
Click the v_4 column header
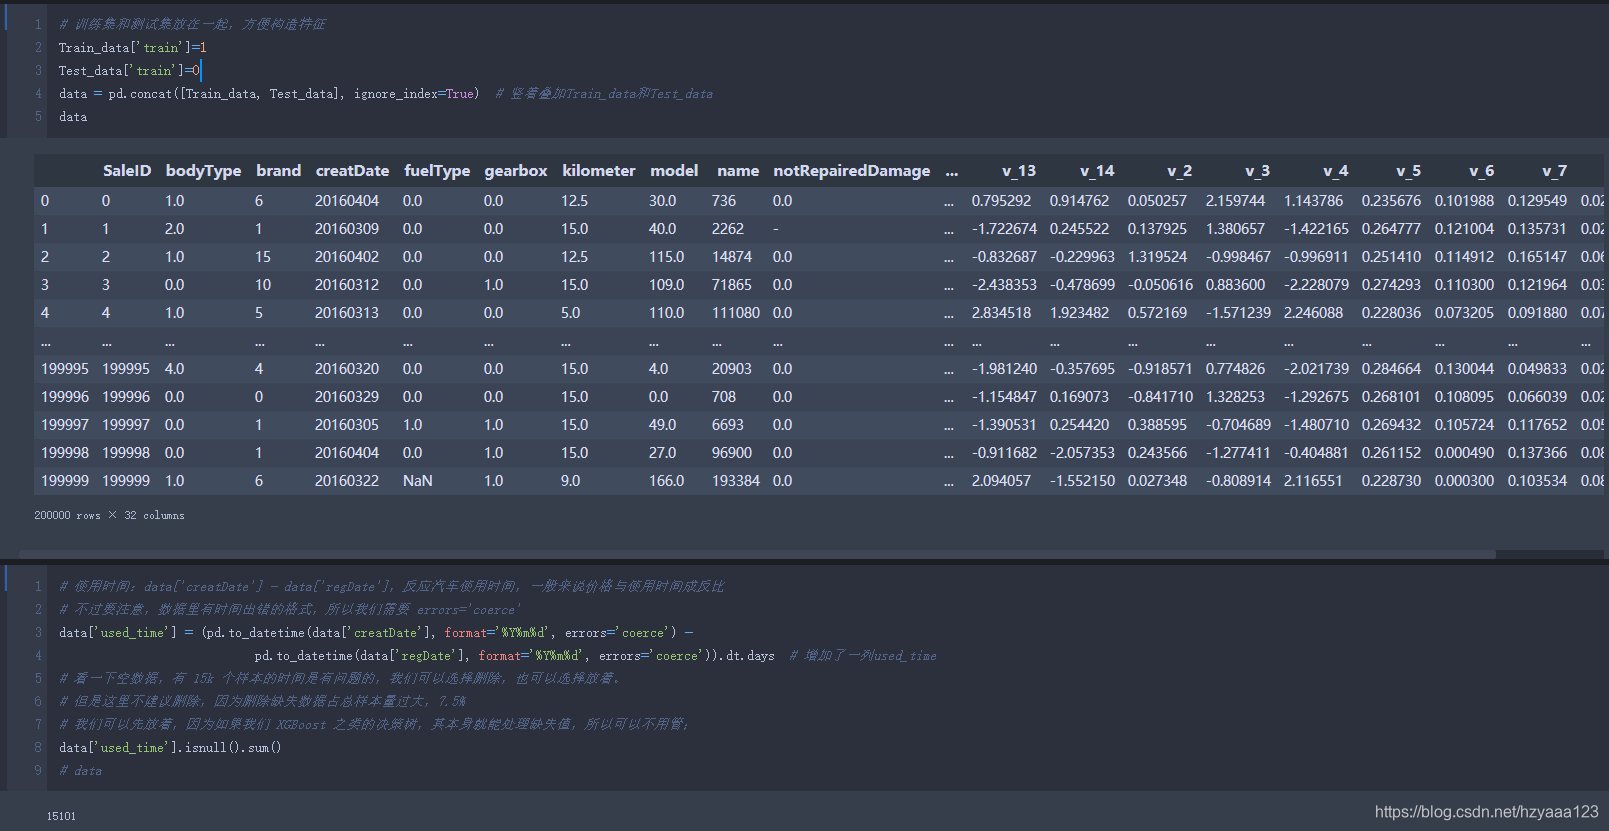click(x=1335, y=171)
